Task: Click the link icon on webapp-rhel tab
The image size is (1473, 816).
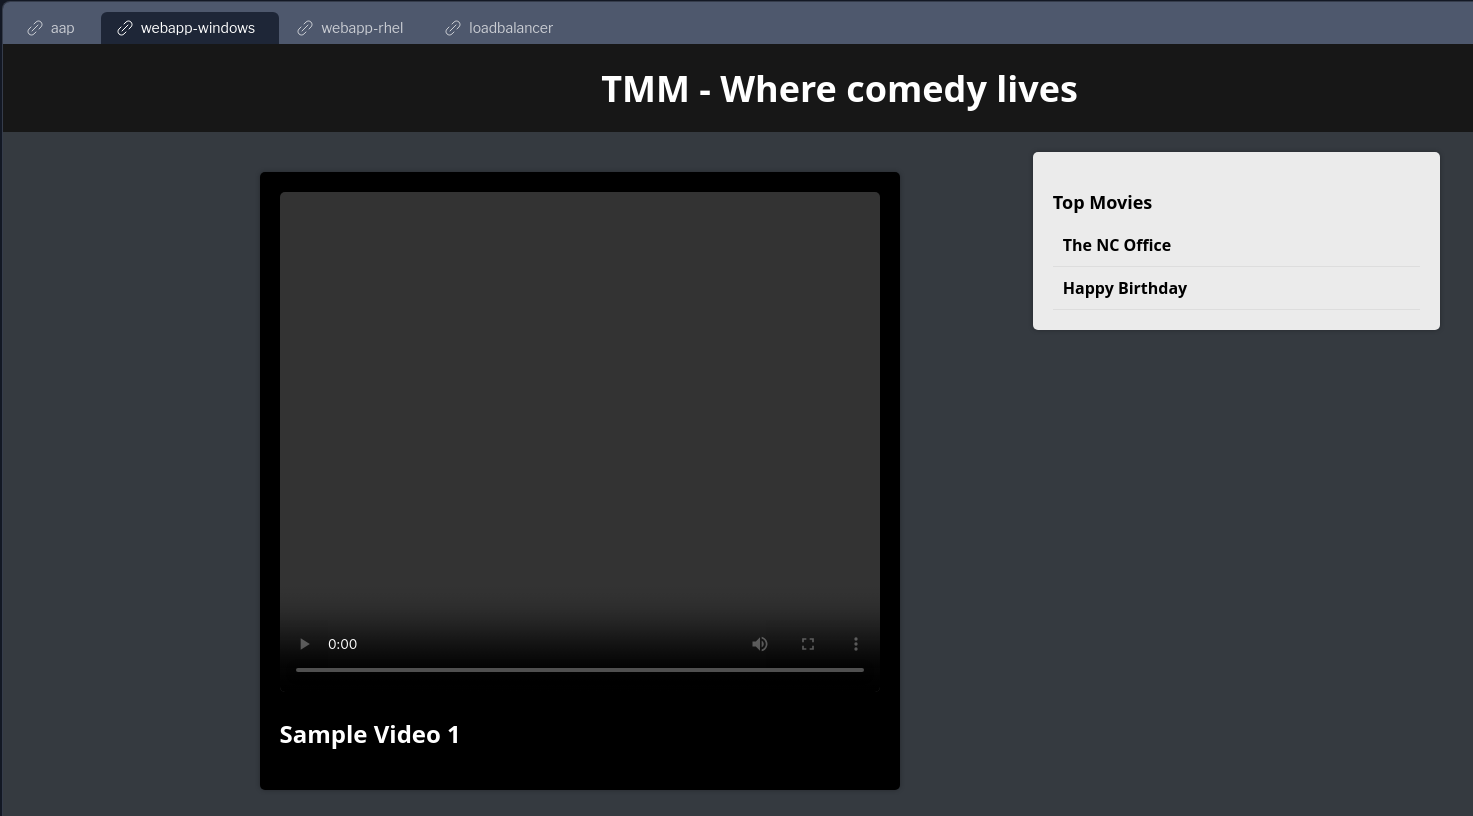Action: 305,28
